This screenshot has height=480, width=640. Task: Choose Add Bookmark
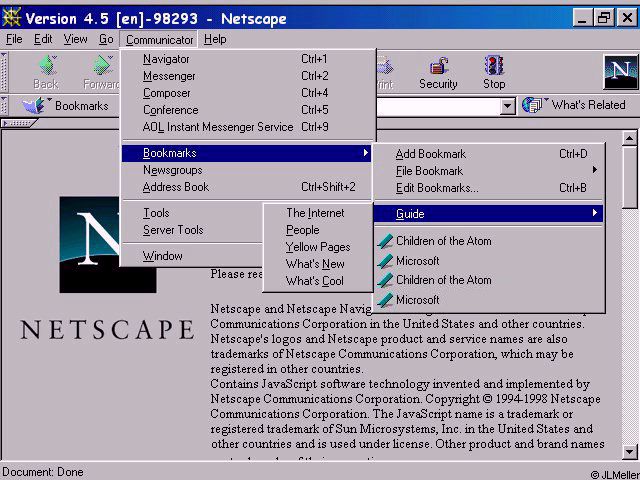tap(489, 154)
